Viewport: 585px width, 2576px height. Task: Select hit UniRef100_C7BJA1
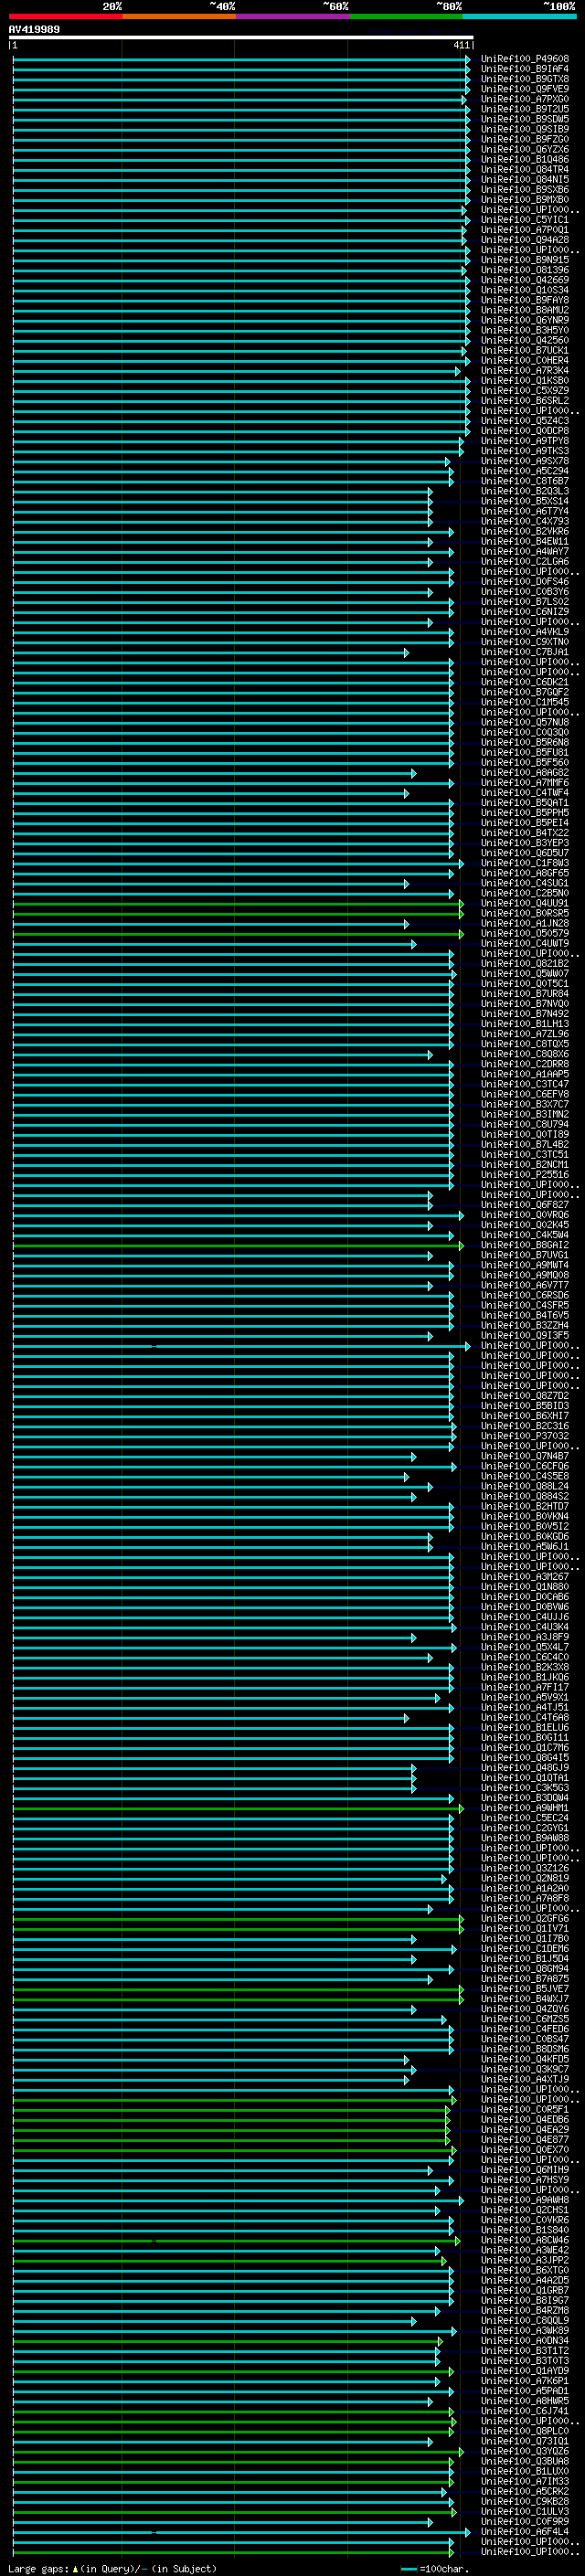[x=524, y=652]
